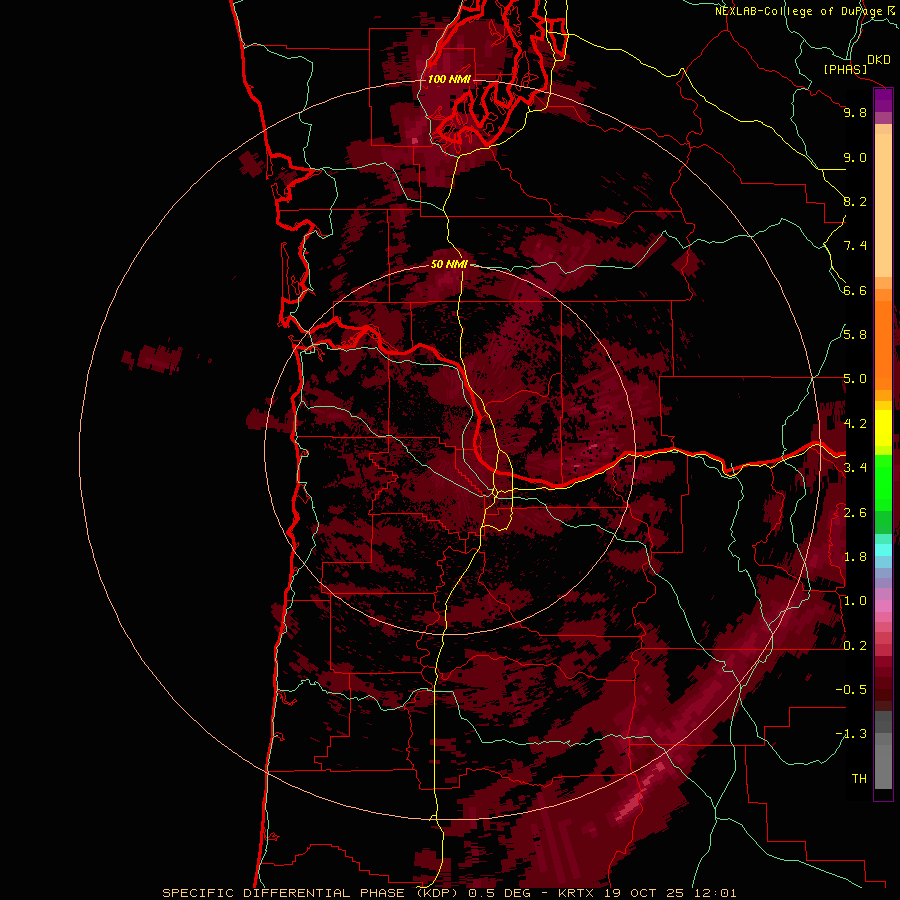900x900 pixels.
Task: Click the NEXLAB-College of DuPage credit text
Action: (x=800, y=11)
